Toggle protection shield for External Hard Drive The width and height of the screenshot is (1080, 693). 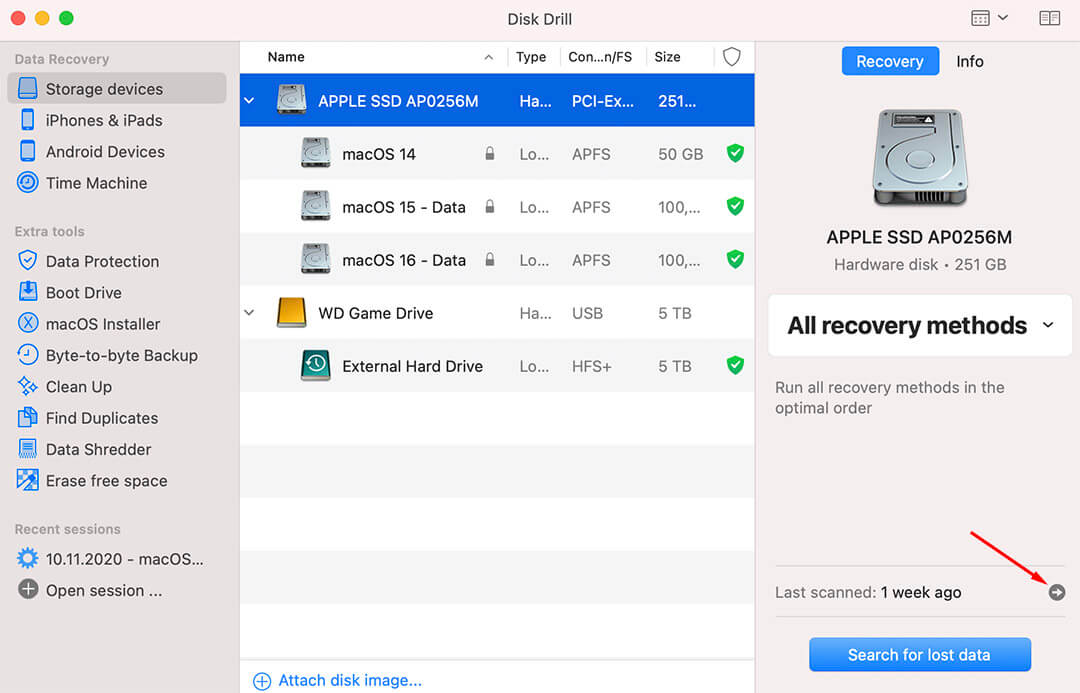tap(735, 365)
